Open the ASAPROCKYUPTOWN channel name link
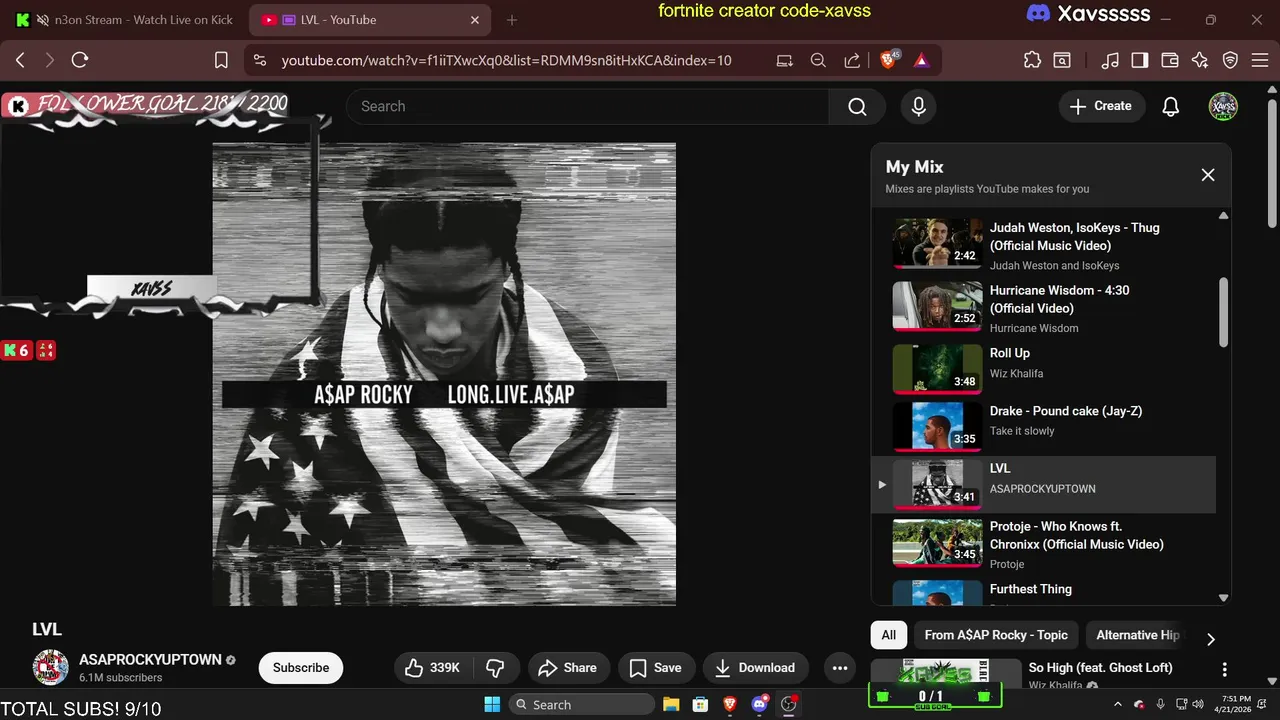Image resolution: width=1280 pixels, height=720 pixels. (150, 660)
